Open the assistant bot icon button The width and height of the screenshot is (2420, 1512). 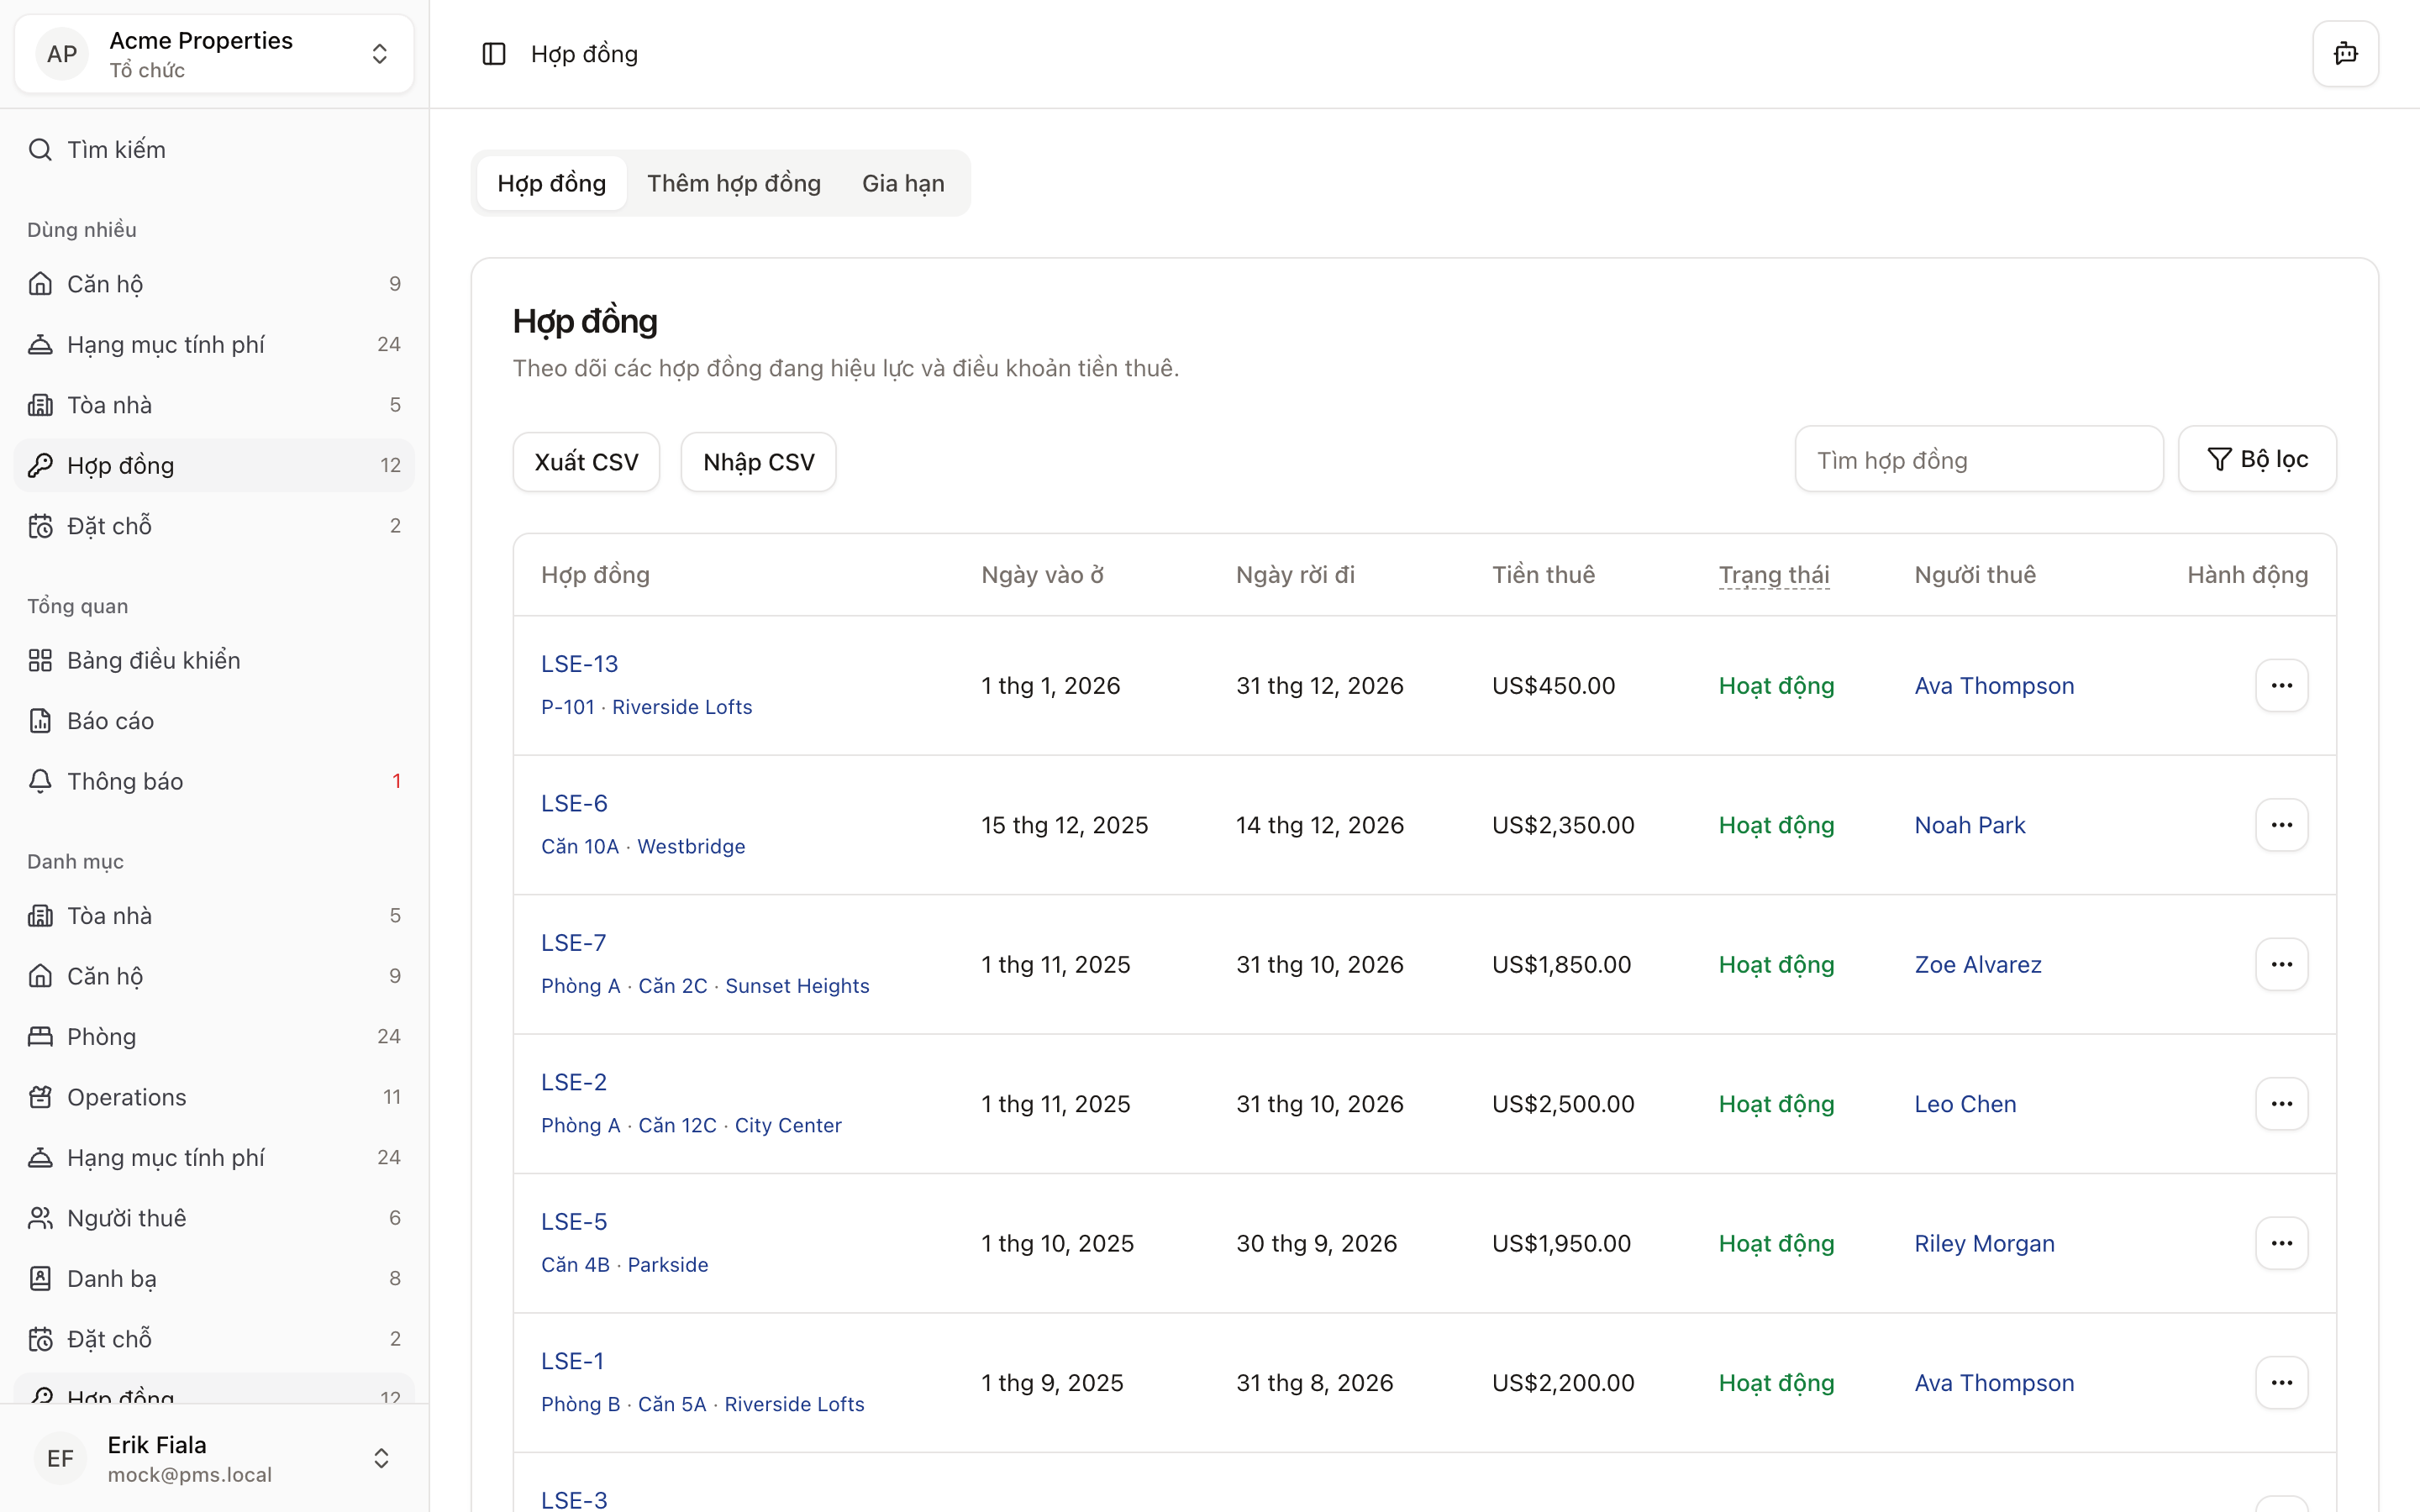(x=2345, y=54)
